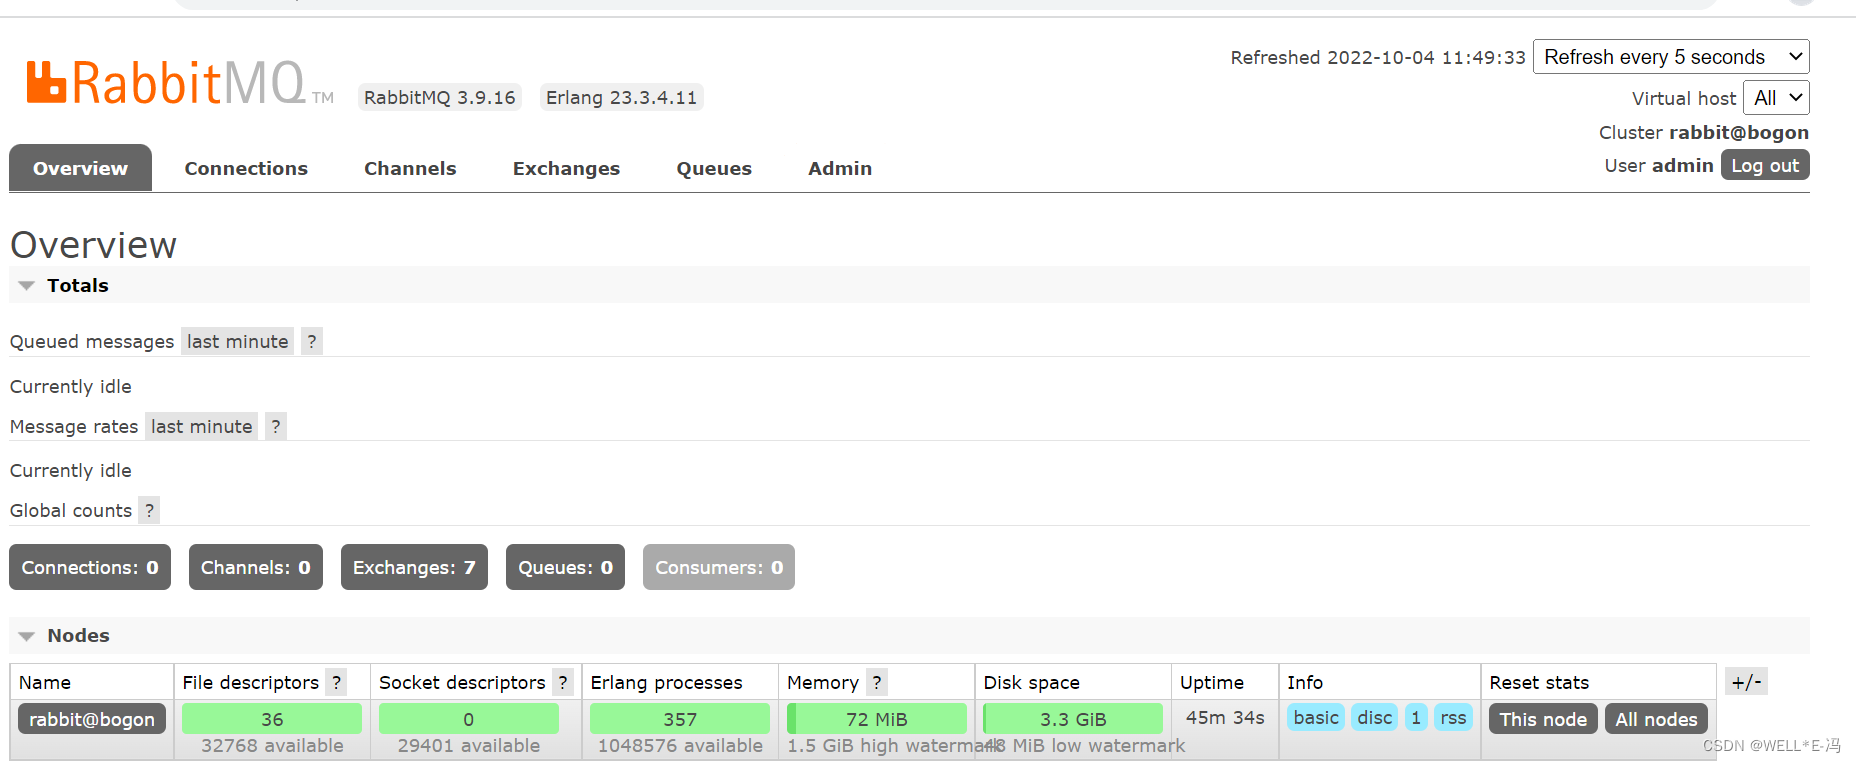Click the Overview page heading

click(93, 245)
